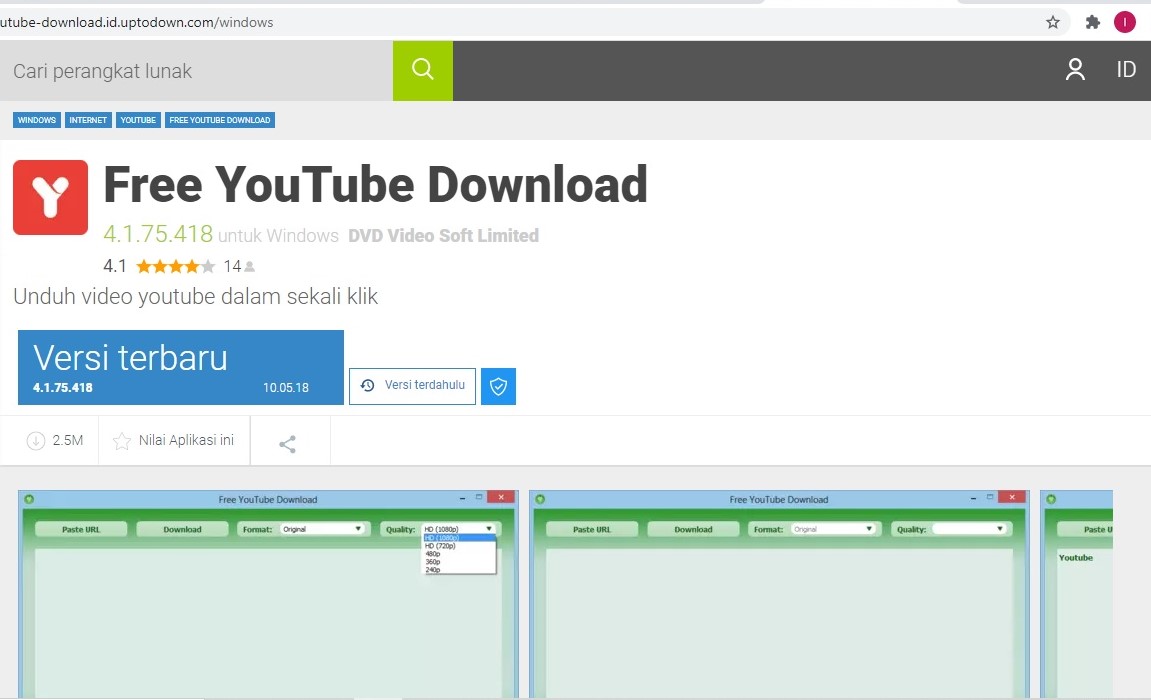Viewport: 1151px width, 700px height.
Task: Open the user account icon
Action: [x=1075, y=70]
